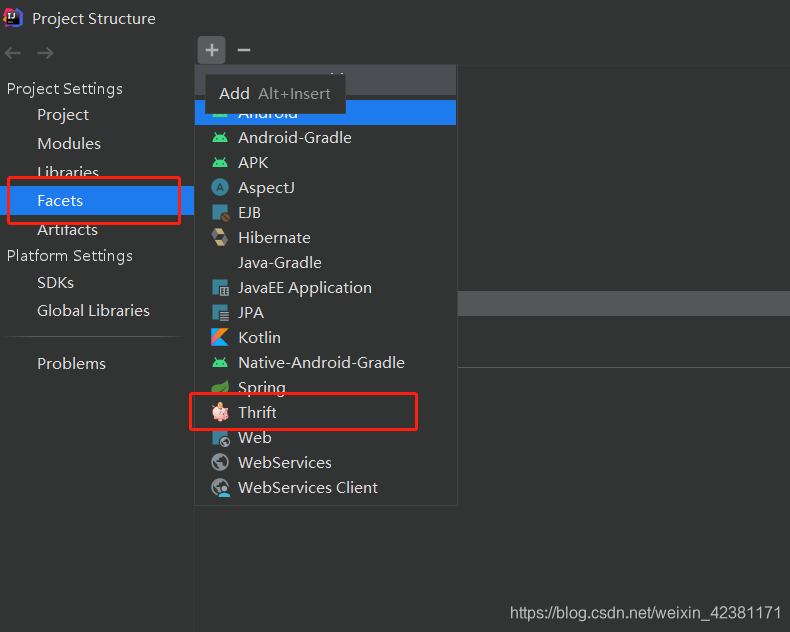Click the WebServices Client icon
This screenshot has height=632, width=790.
[221, 487]
